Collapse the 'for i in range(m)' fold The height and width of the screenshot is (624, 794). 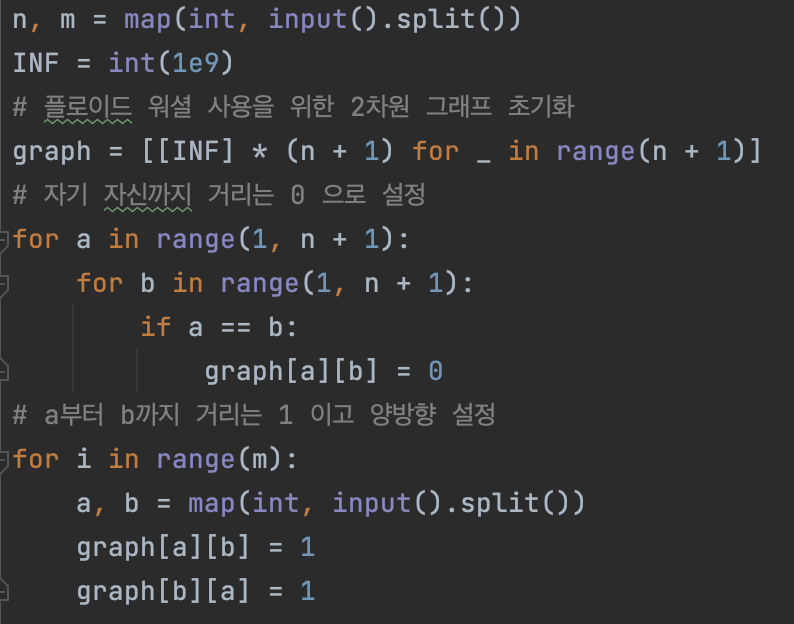(x=3, y=460)
